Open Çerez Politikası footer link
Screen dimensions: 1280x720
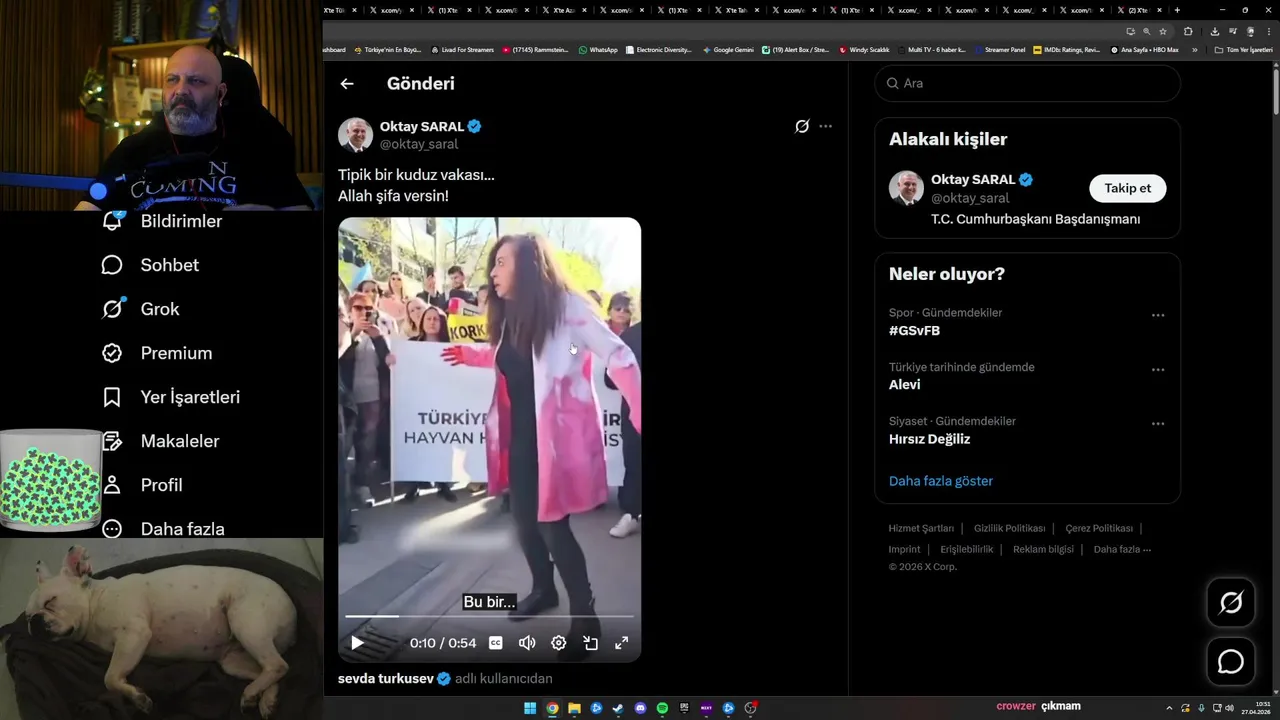coord(1099,528)
